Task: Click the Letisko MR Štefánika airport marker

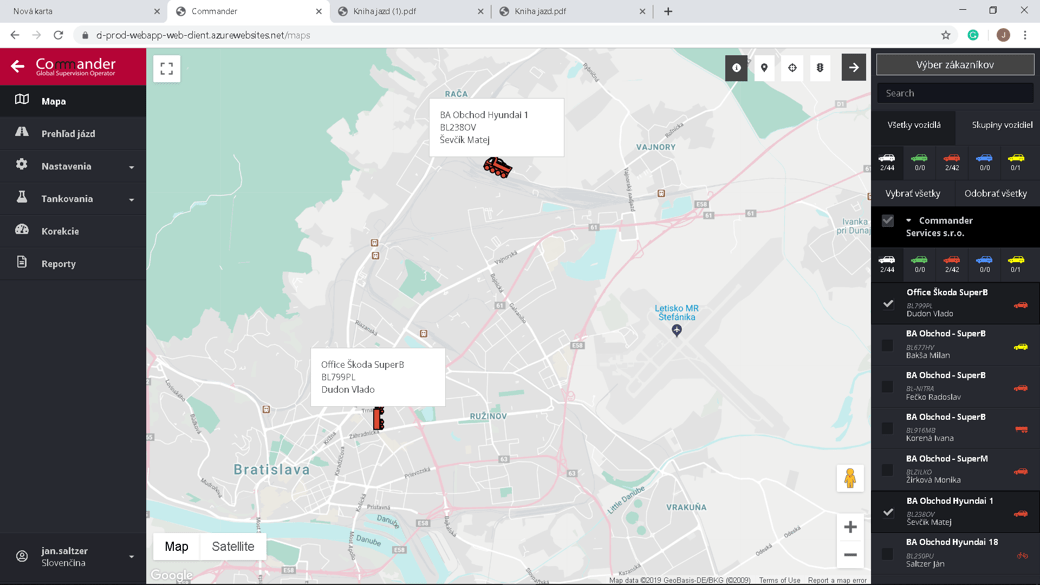Action: [677, 330]
